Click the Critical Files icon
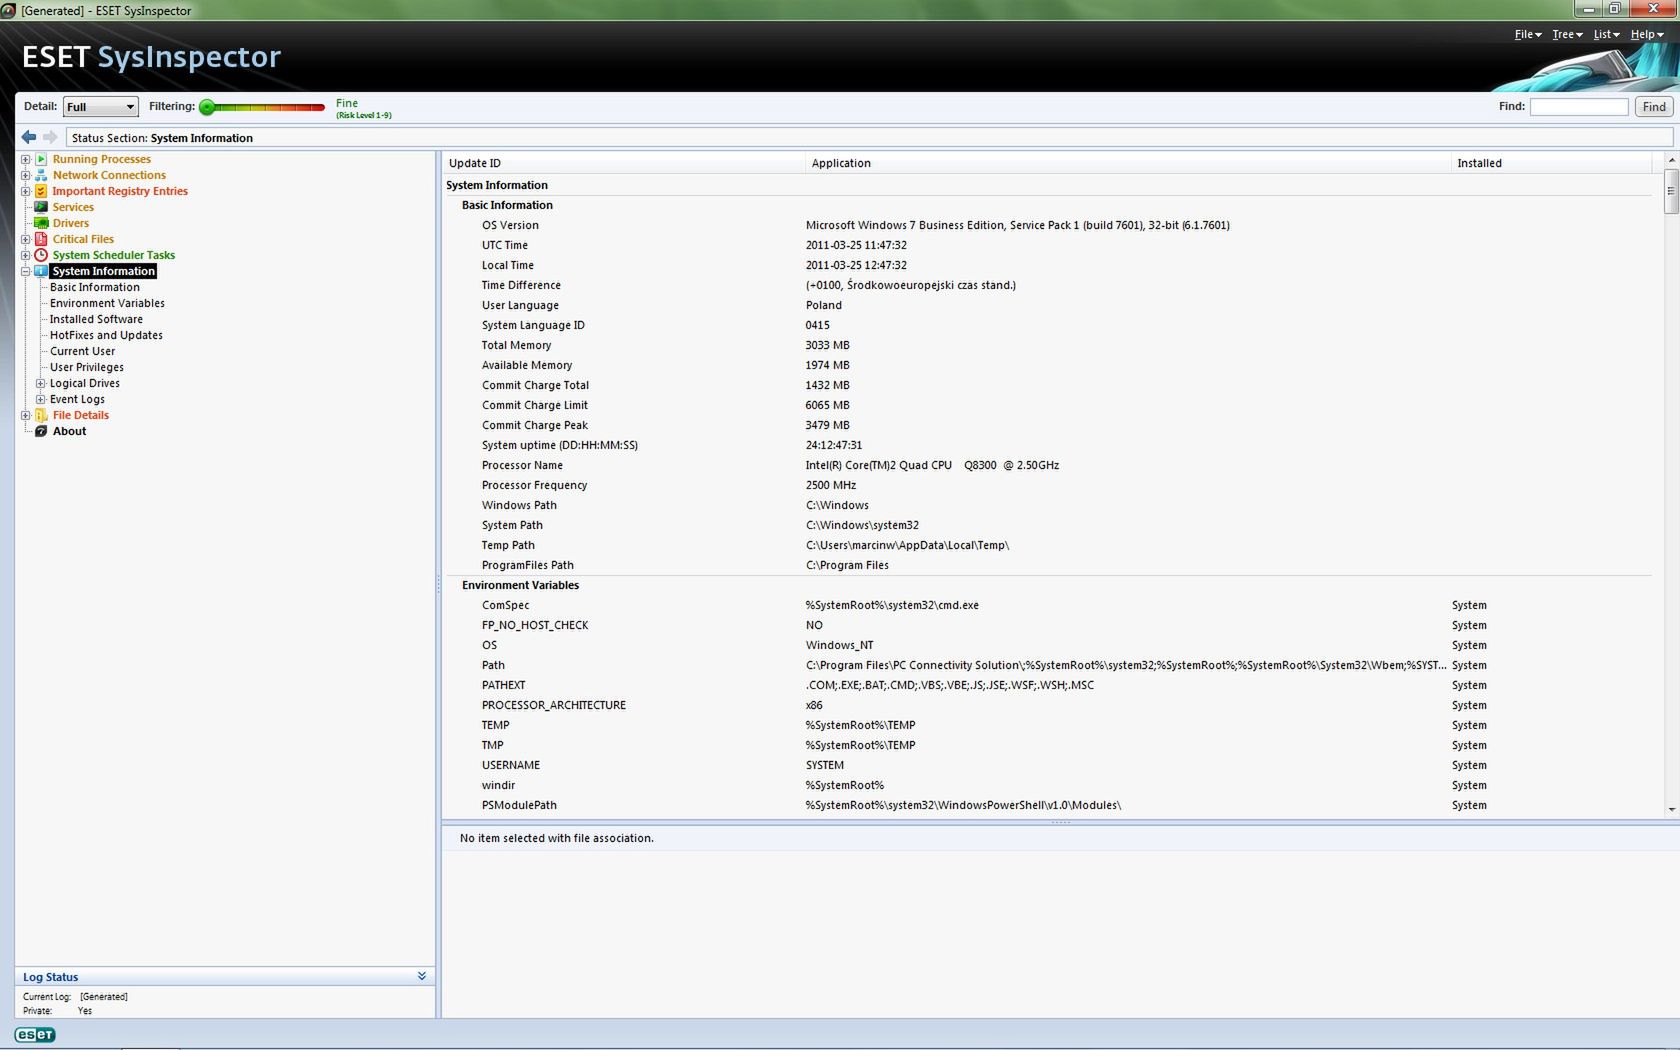This screenshot has height=1050, width=1680. click(41, 239)
